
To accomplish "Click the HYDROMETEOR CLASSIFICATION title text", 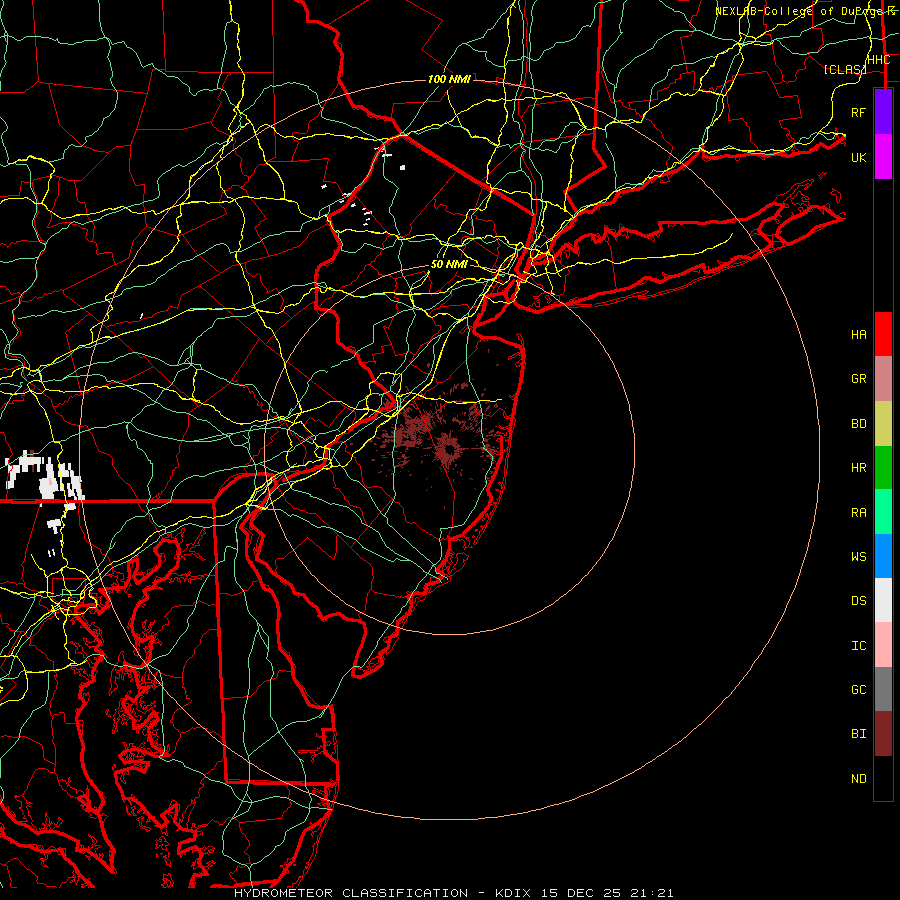I will 351,893.
